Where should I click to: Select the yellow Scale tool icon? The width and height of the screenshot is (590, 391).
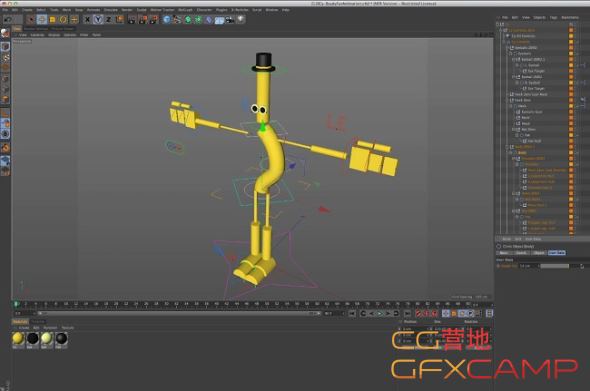point(53,19)
